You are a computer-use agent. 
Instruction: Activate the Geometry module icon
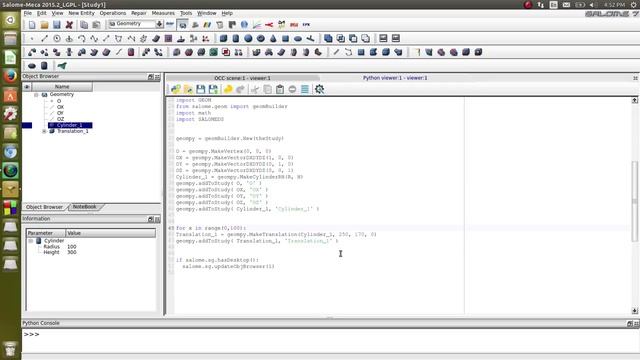[x=182, y=25]
